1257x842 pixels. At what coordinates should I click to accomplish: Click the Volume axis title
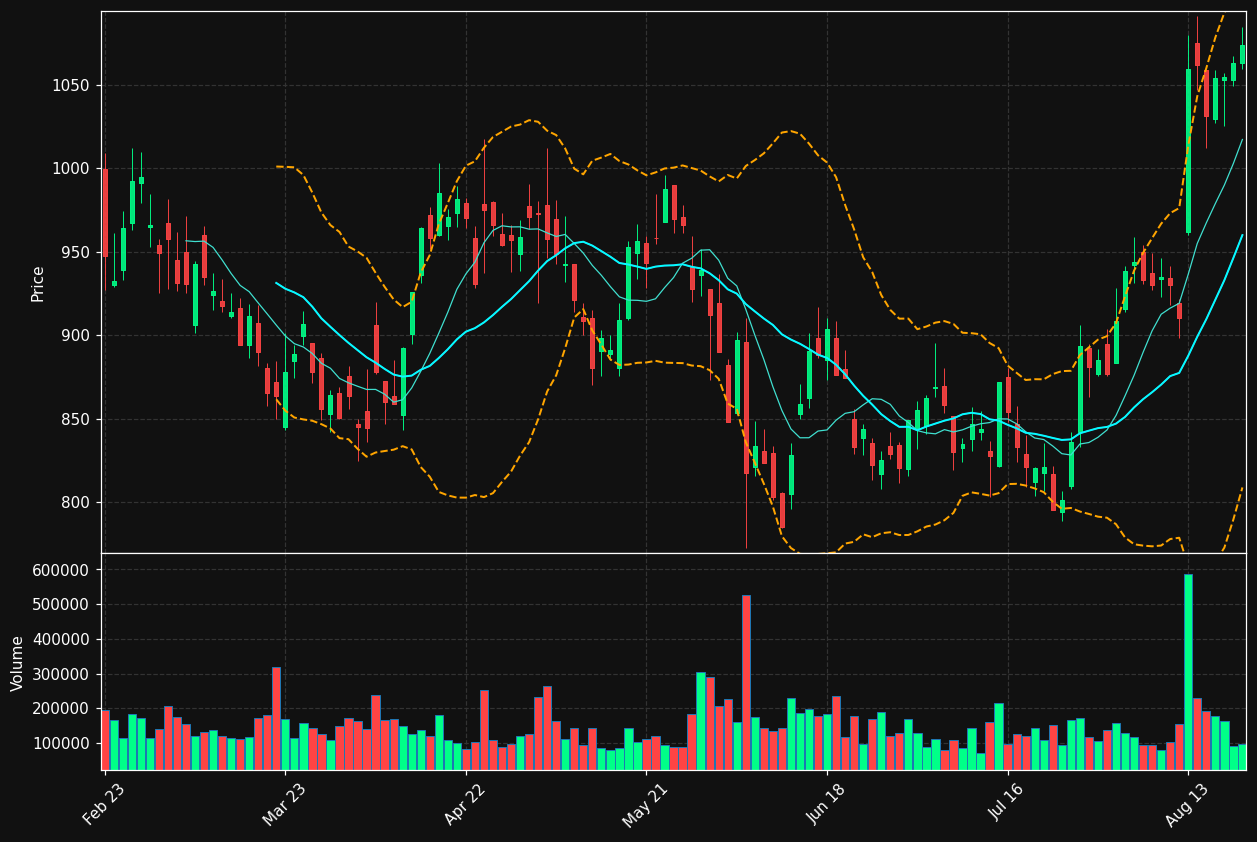click(18, 663)
